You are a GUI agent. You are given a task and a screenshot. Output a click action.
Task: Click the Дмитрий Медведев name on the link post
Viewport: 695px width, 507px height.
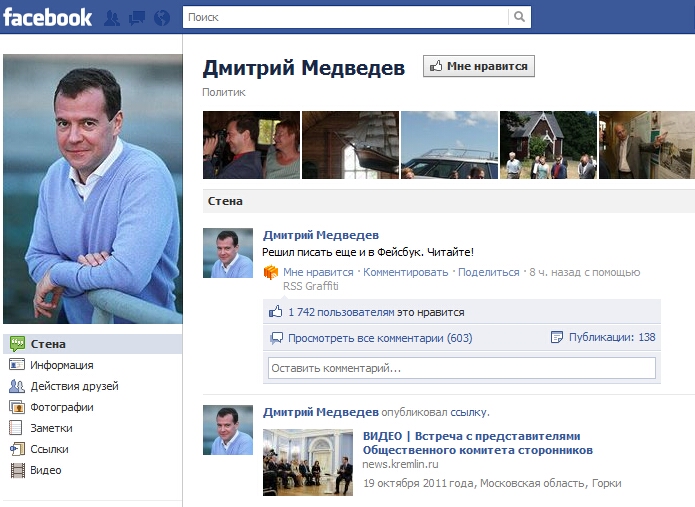pos(321,412)
